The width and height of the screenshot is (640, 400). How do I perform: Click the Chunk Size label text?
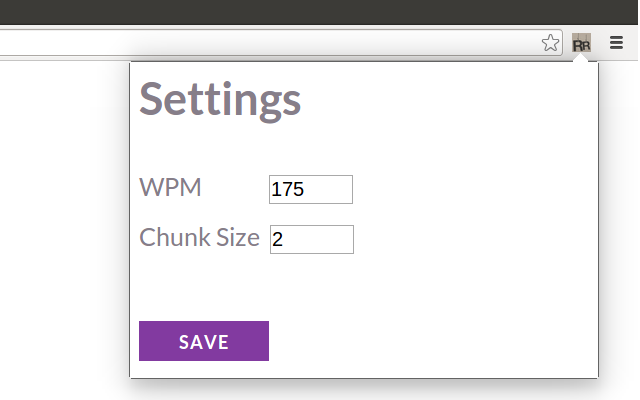pyautogui.click(x=199, y=237)
